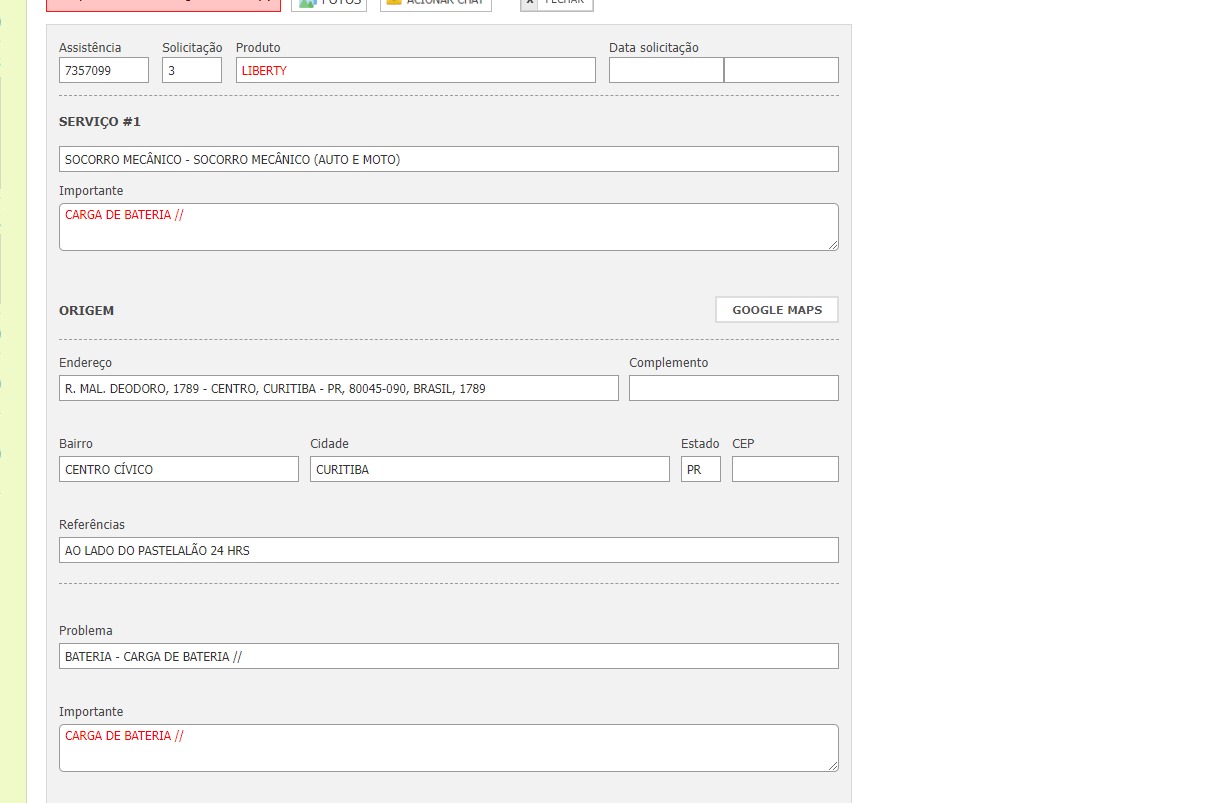Select the Problema field BATERIA - CARGA DE BATERIA

point(449,656)
